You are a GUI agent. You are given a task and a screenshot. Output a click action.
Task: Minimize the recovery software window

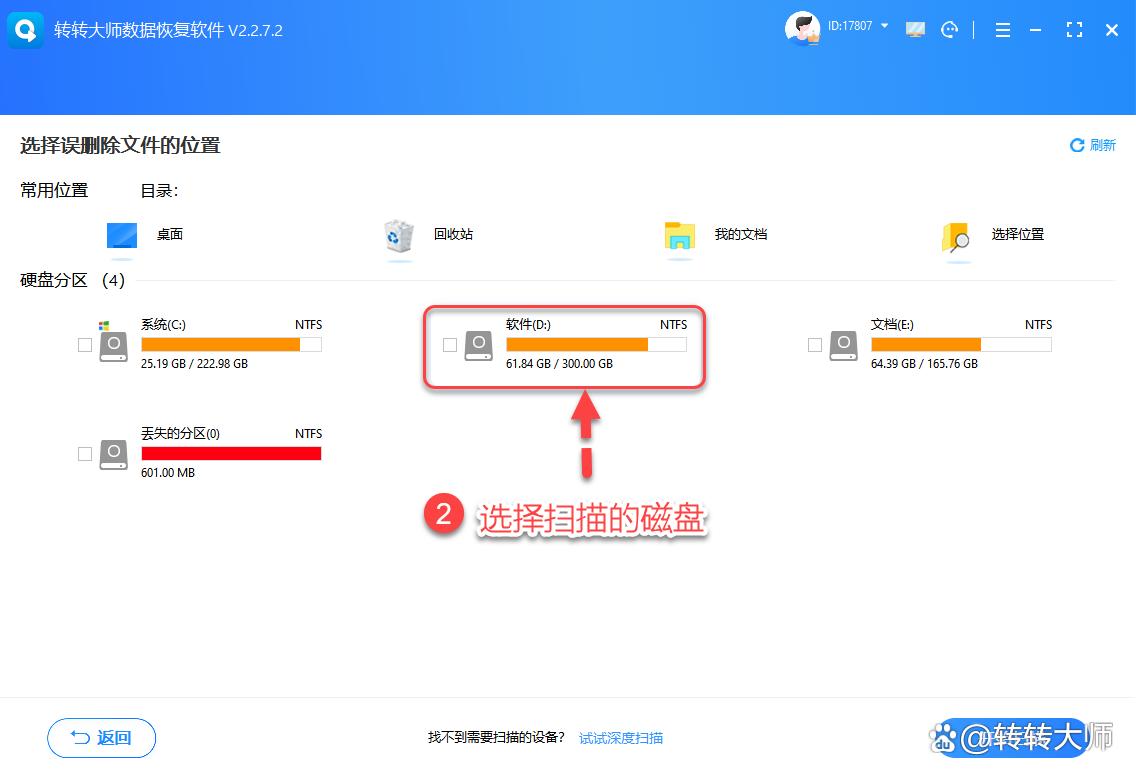click(1035, 30)
